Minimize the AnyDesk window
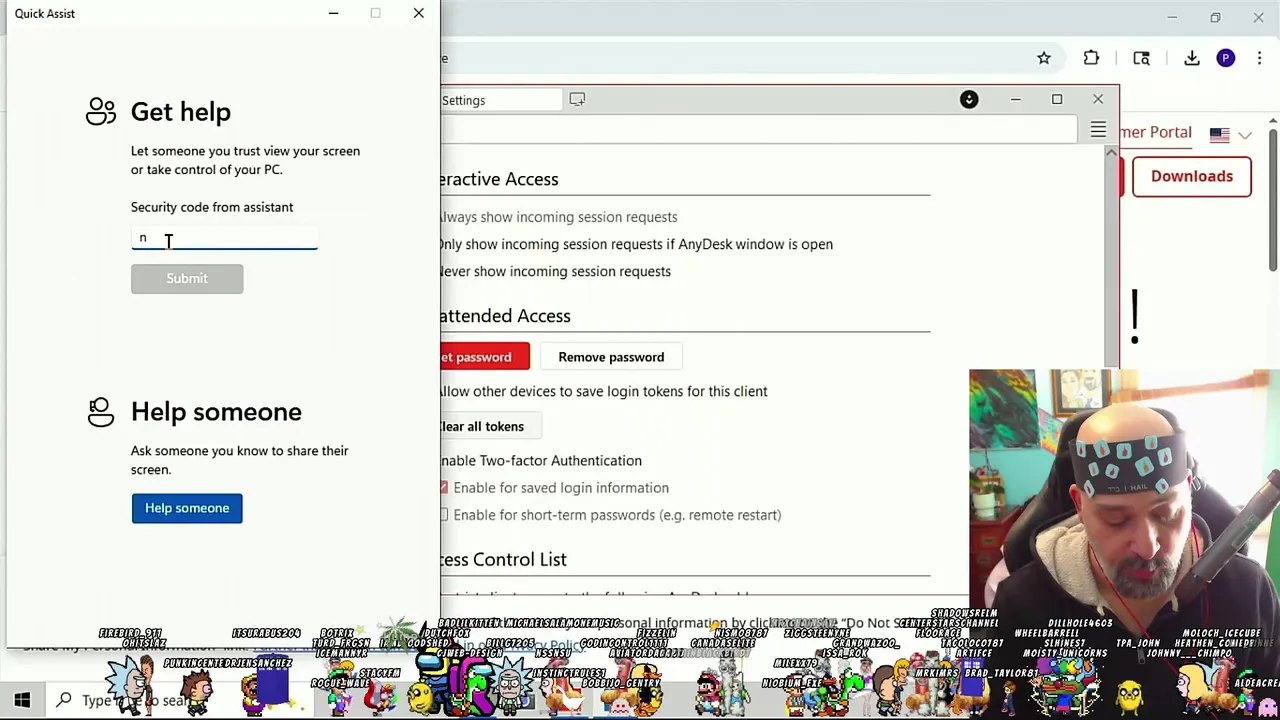 coord(1016,99)
